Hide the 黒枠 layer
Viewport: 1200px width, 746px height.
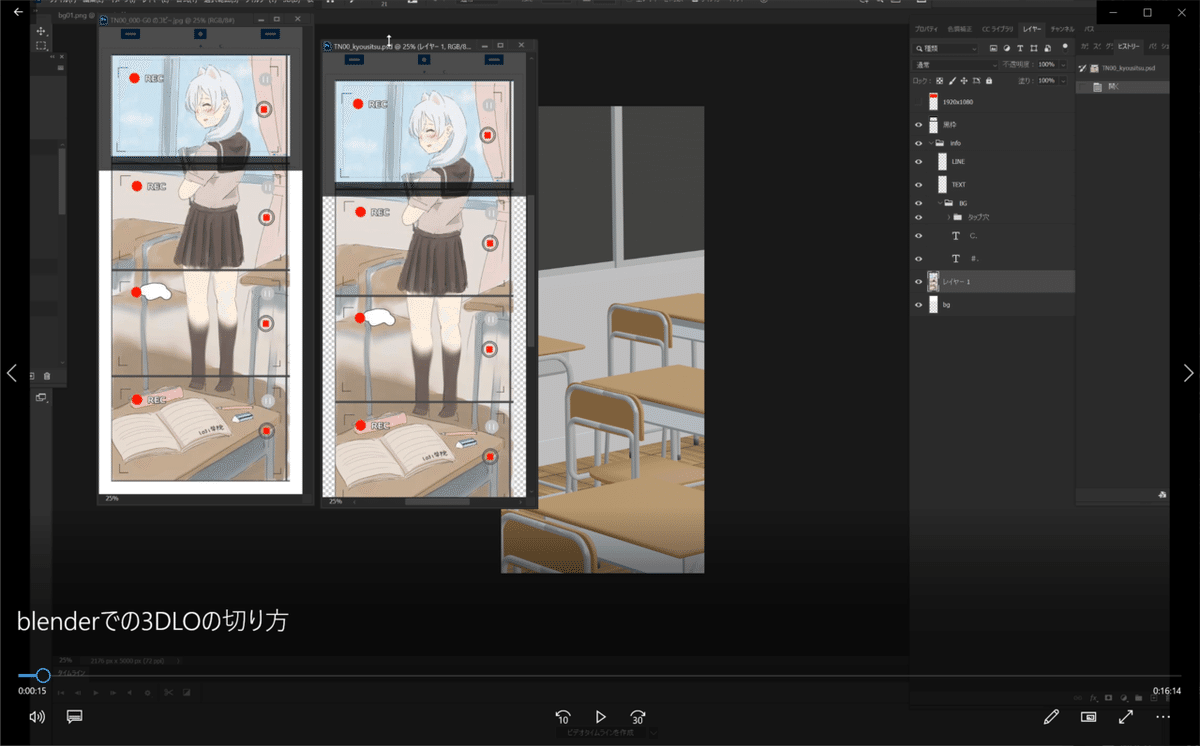click(918, 125)
